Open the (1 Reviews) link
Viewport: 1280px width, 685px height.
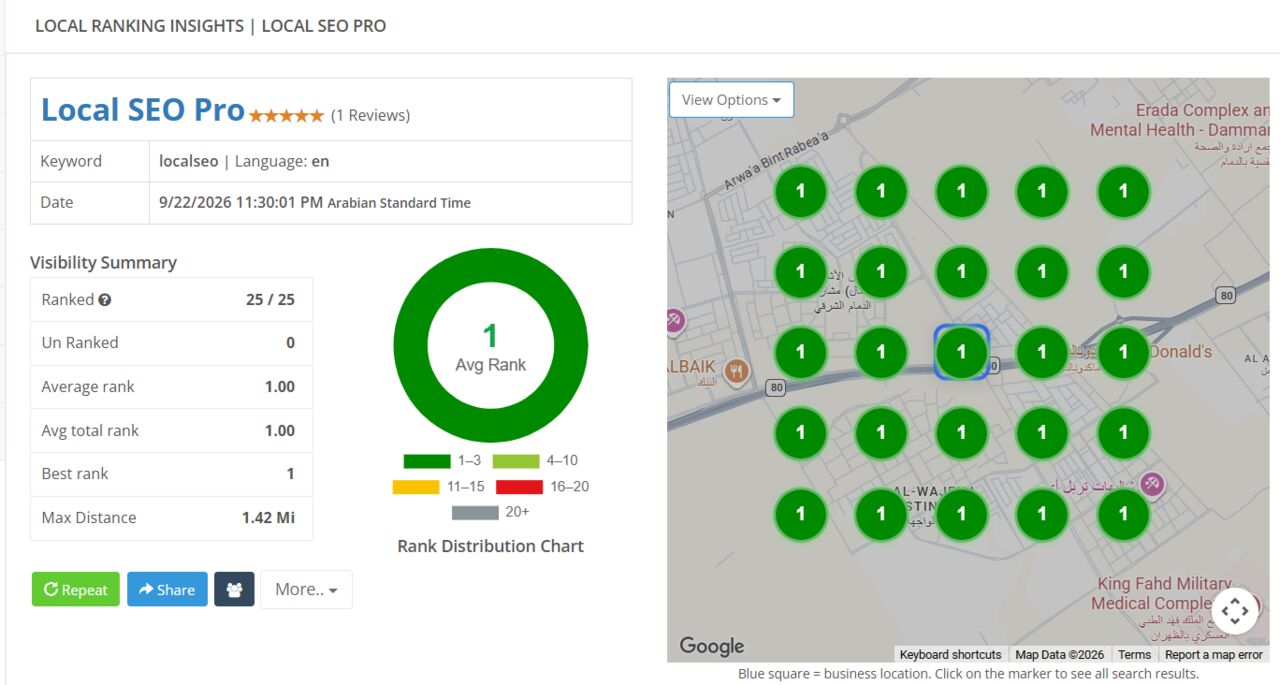(370, 115)
